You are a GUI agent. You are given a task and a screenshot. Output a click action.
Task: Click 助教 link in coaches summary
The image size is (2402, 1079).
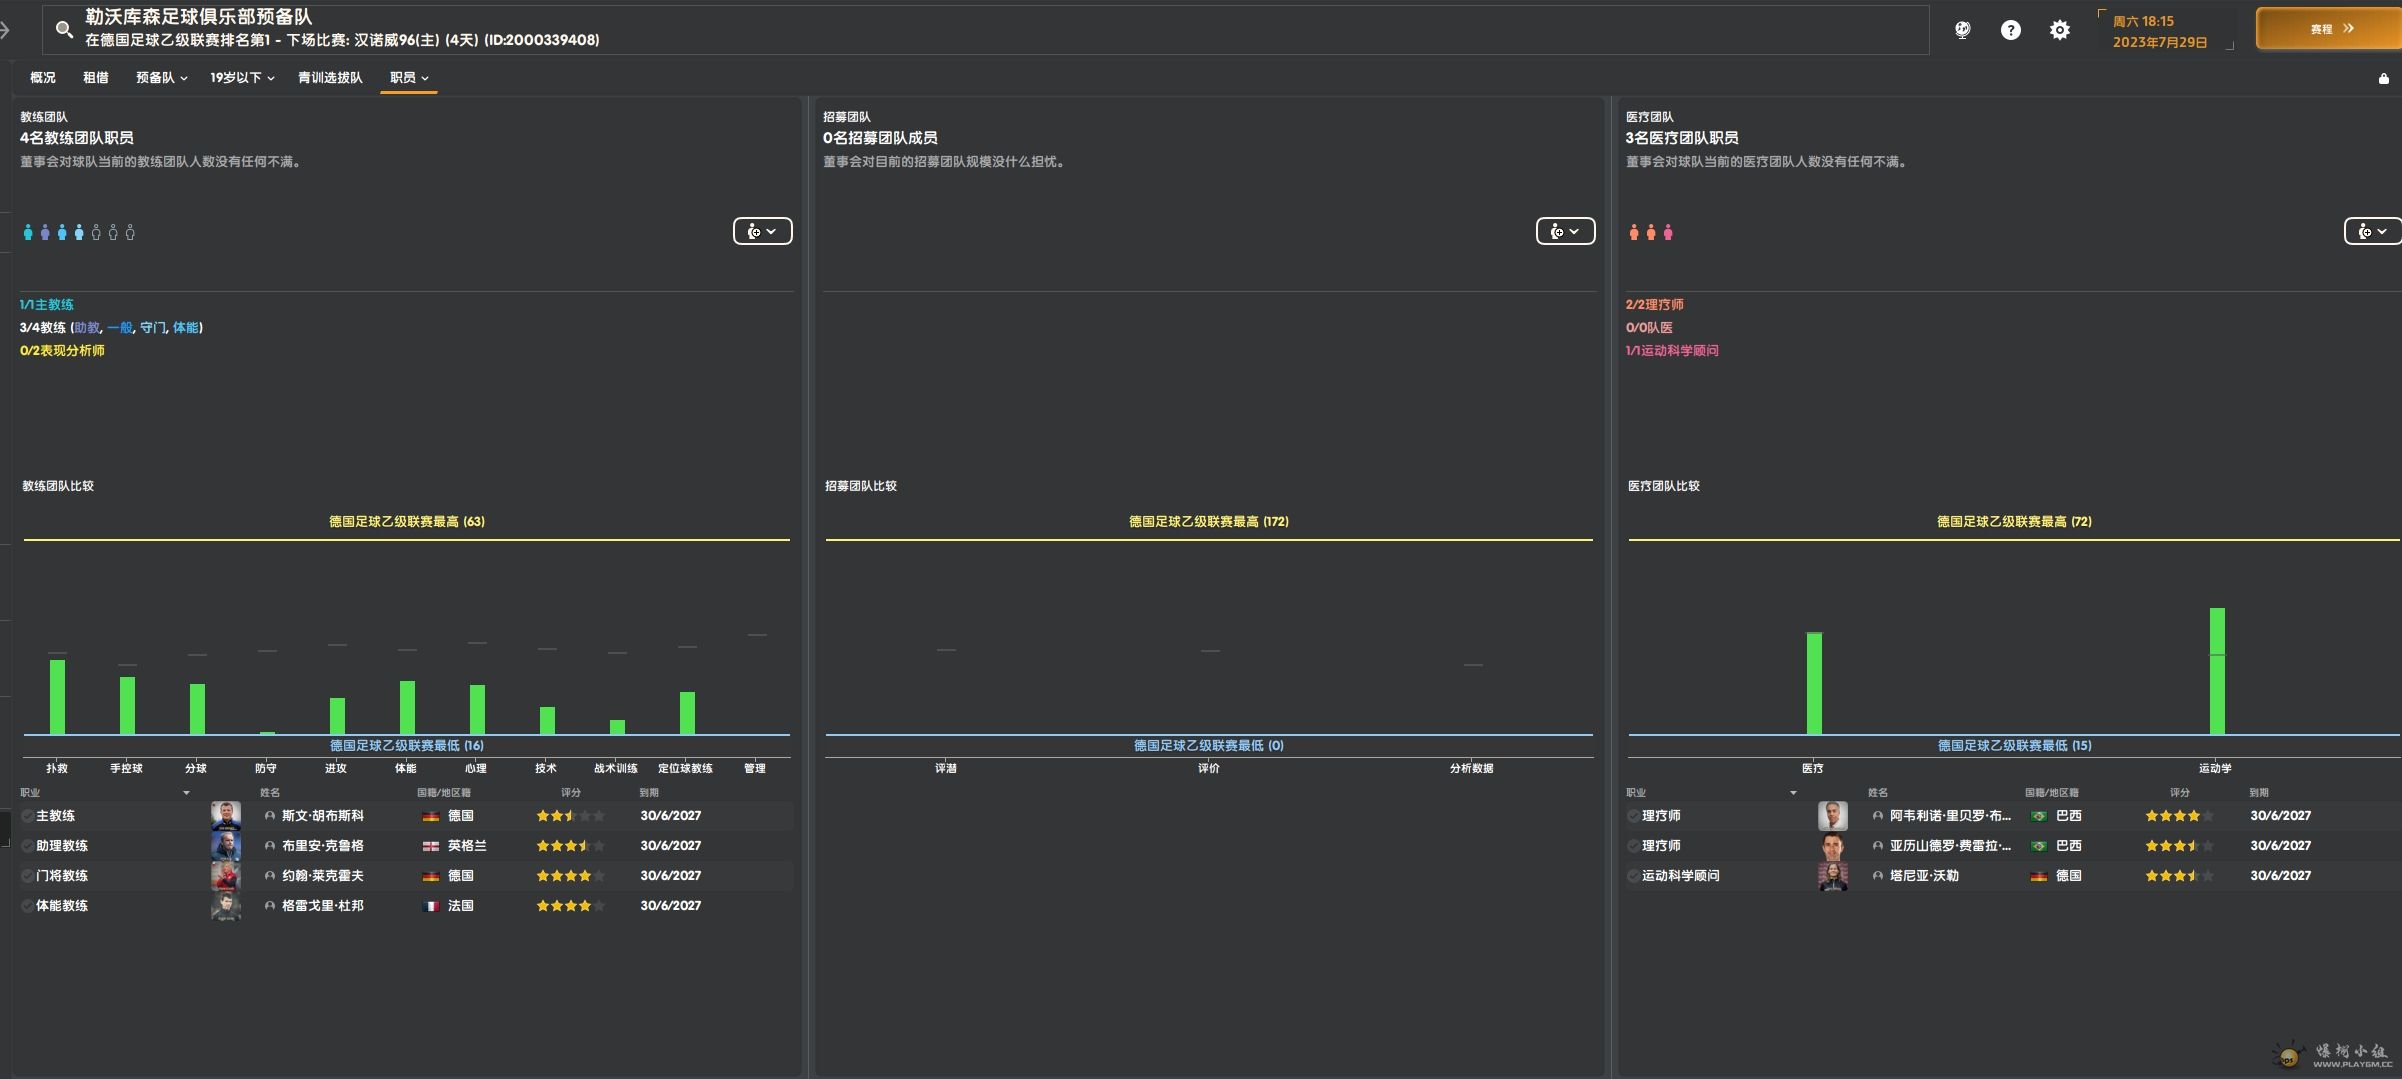(87, 328)
